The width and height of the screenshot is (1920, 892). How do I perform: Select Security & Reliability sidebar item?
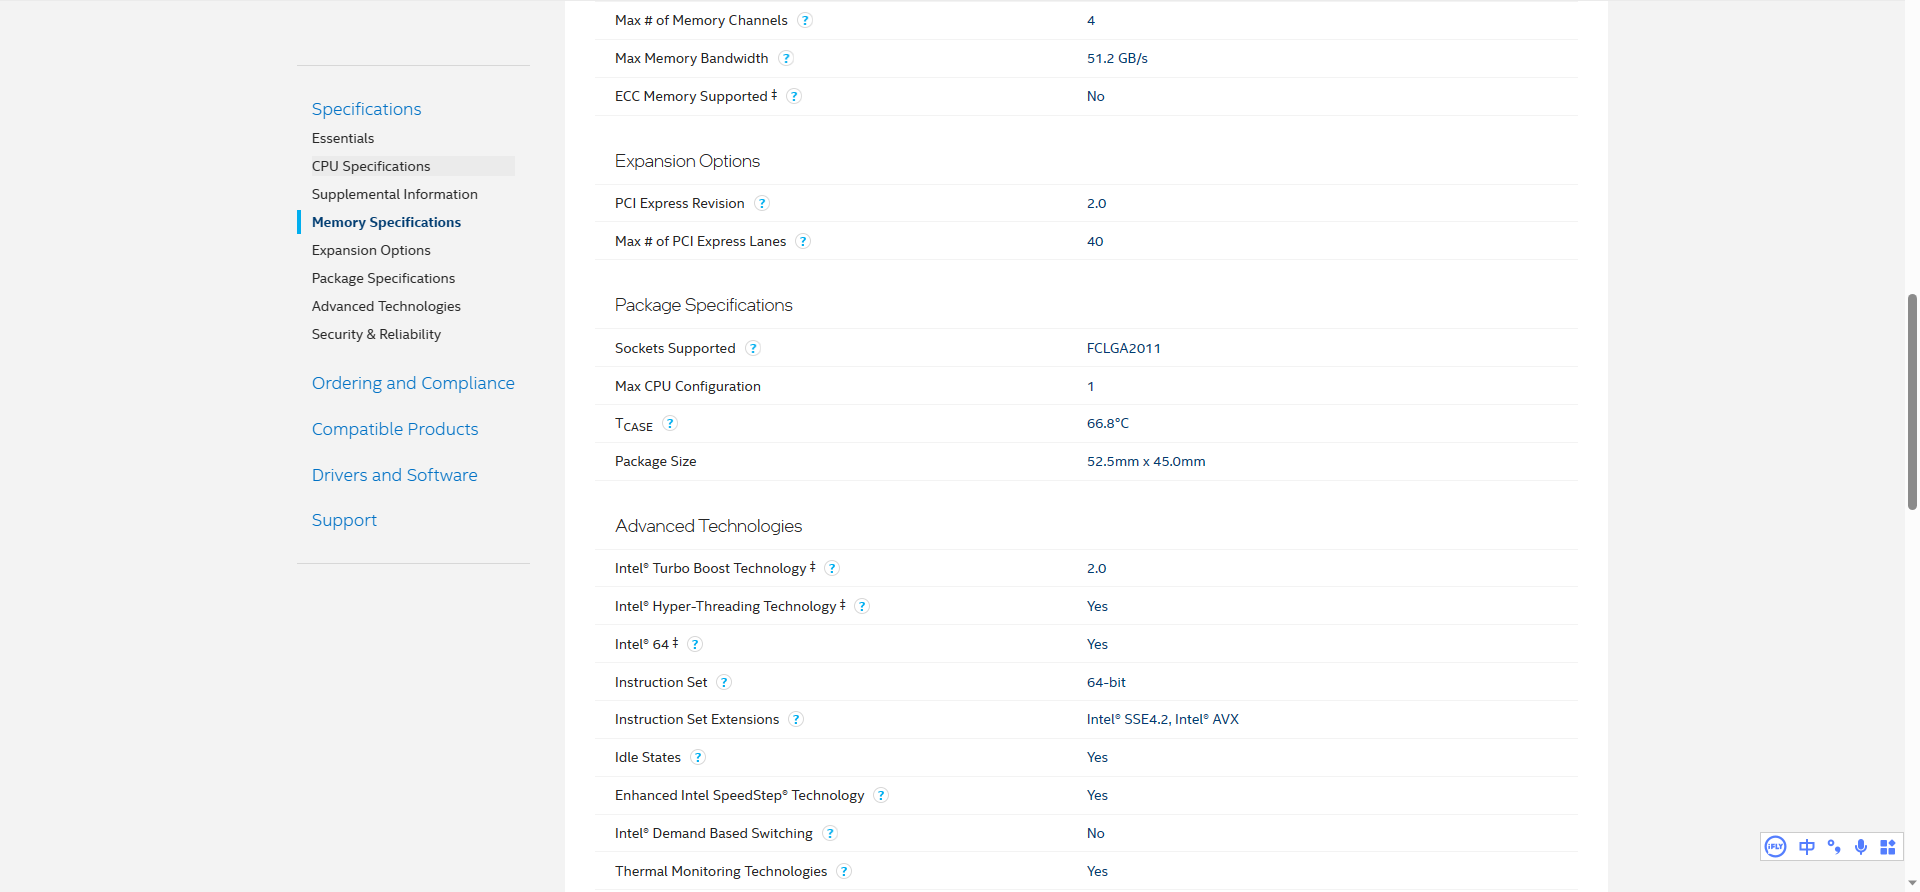click(376, 334)
